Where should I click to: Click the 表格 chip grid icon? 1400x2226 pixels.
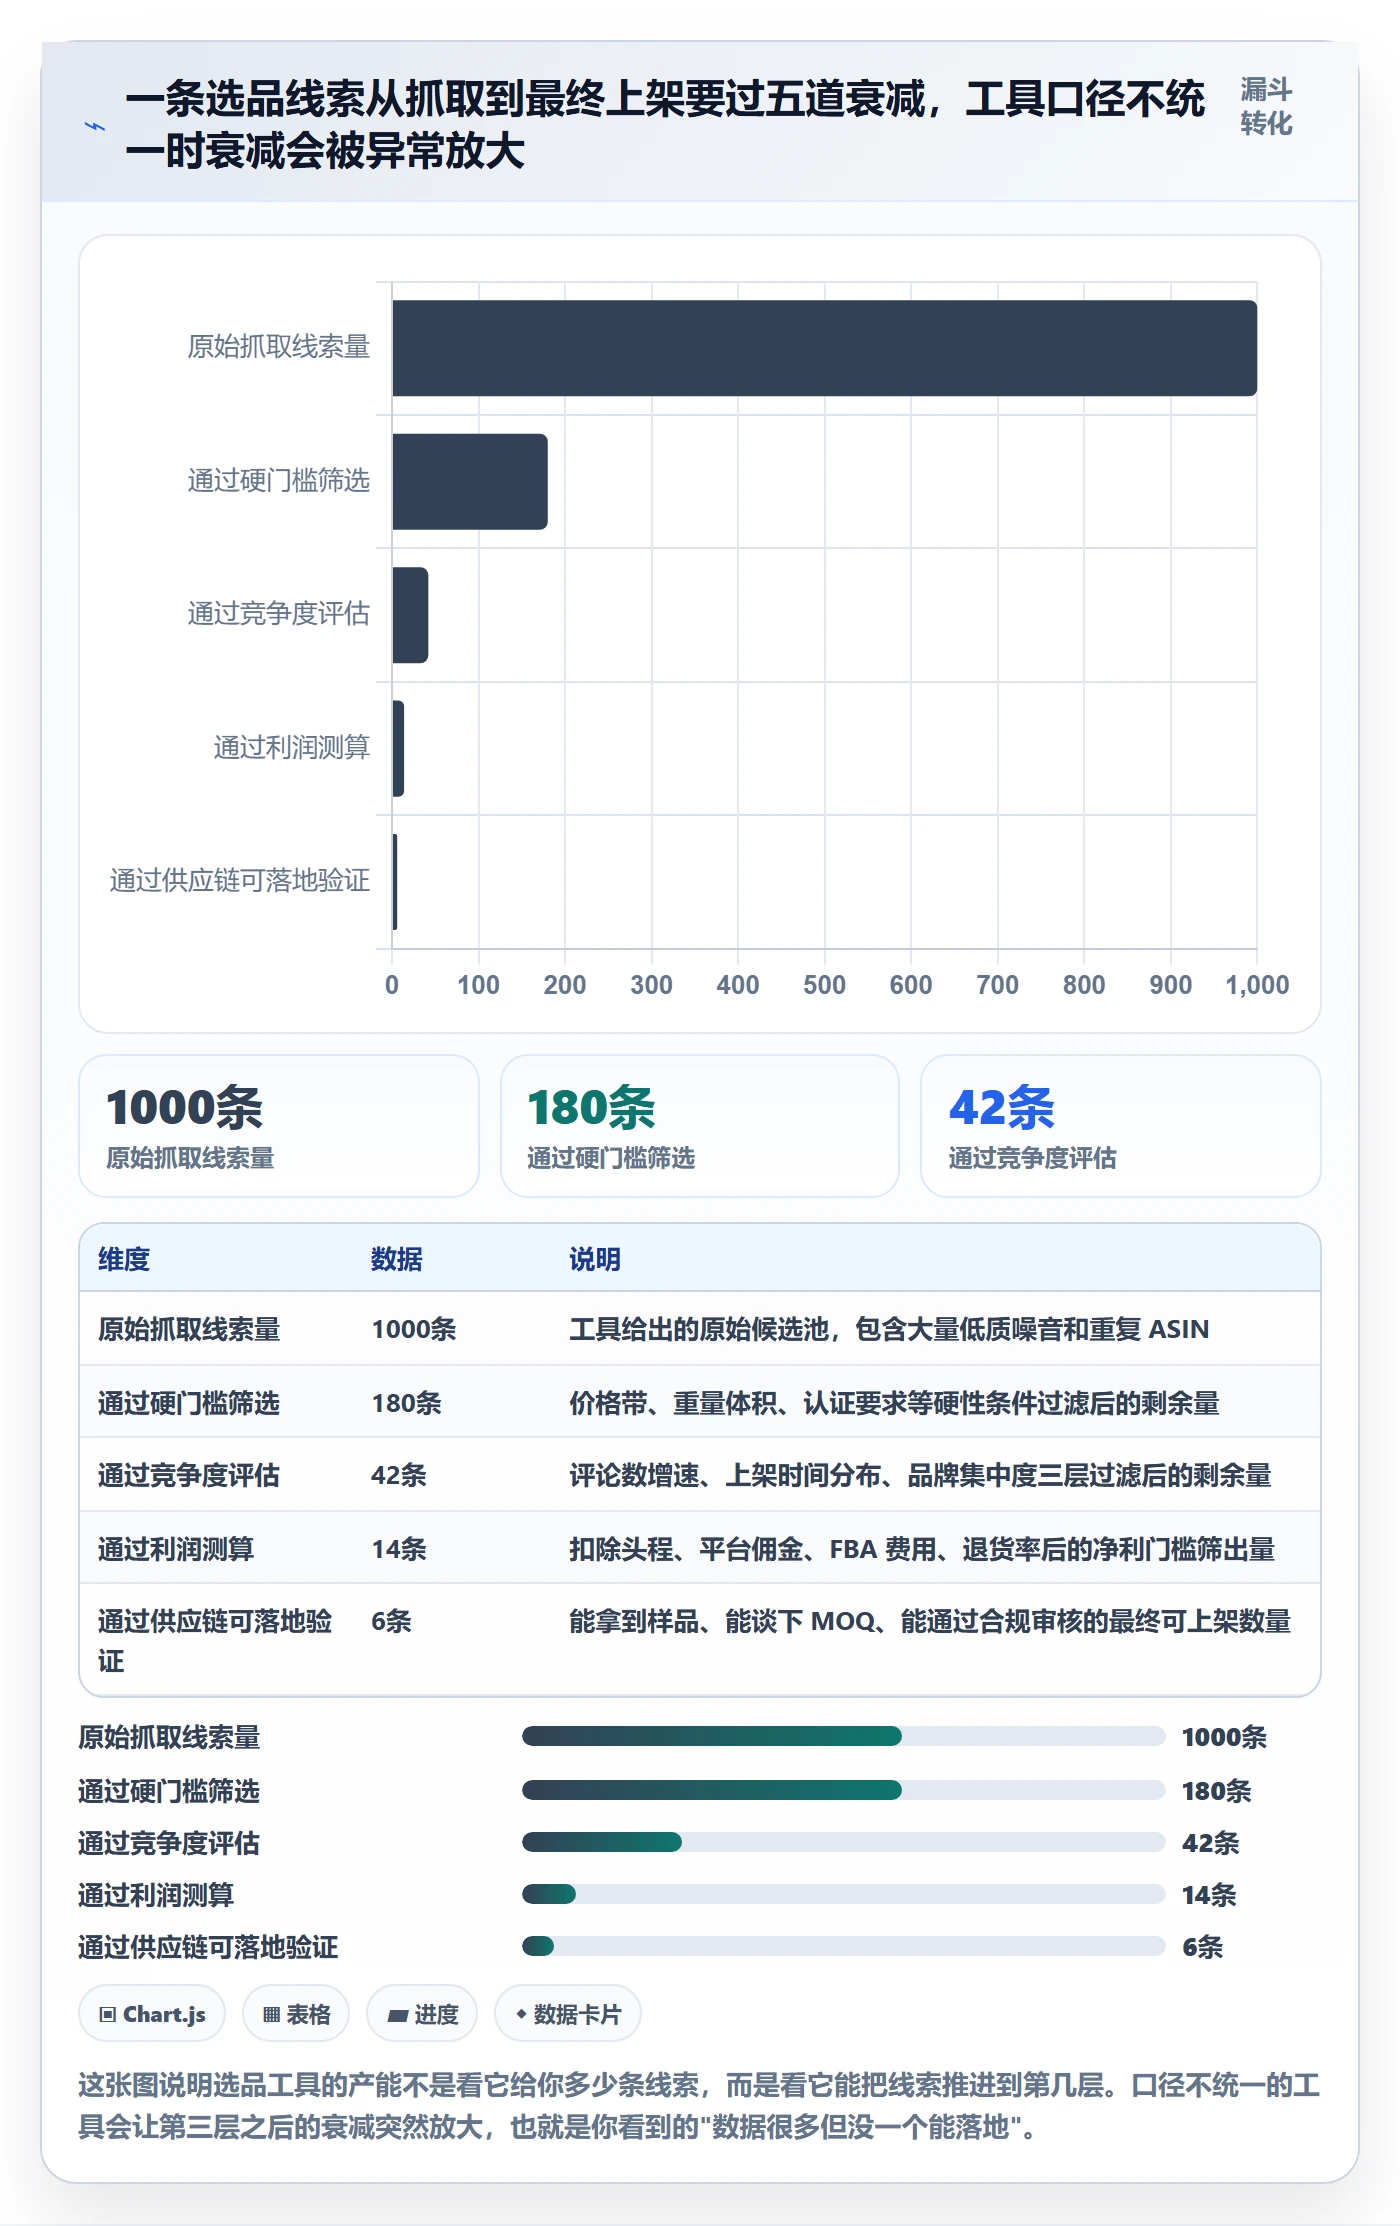tap(271, 2014)
